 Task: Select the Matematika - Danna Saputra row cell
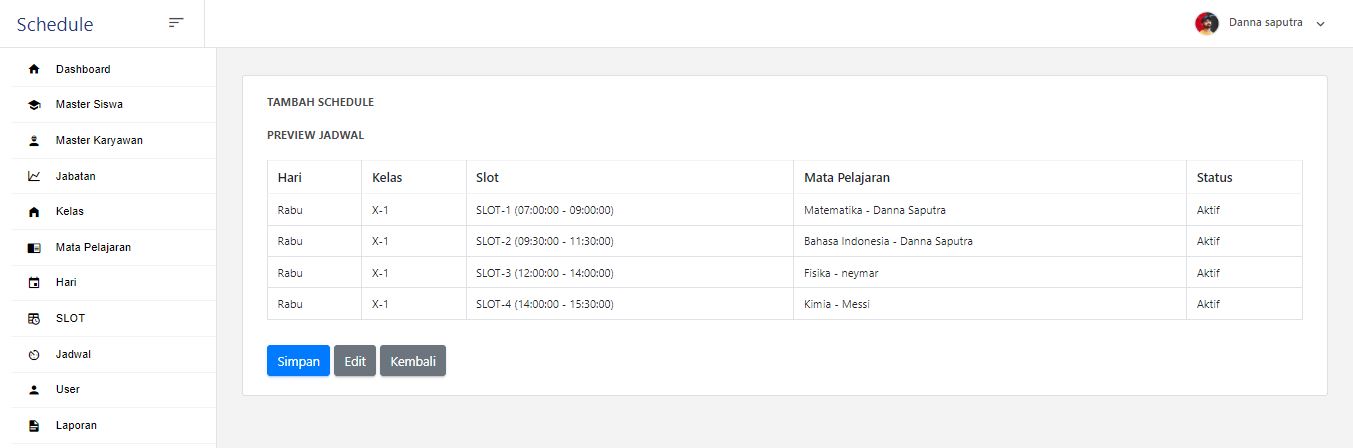coord(875,211)
